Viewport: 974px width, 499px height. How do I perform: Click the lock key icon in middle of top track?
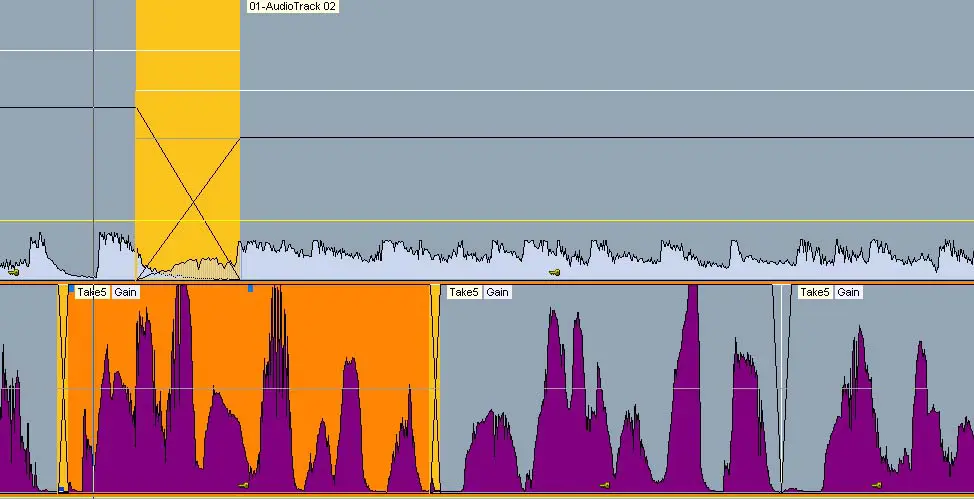(554, 272)
